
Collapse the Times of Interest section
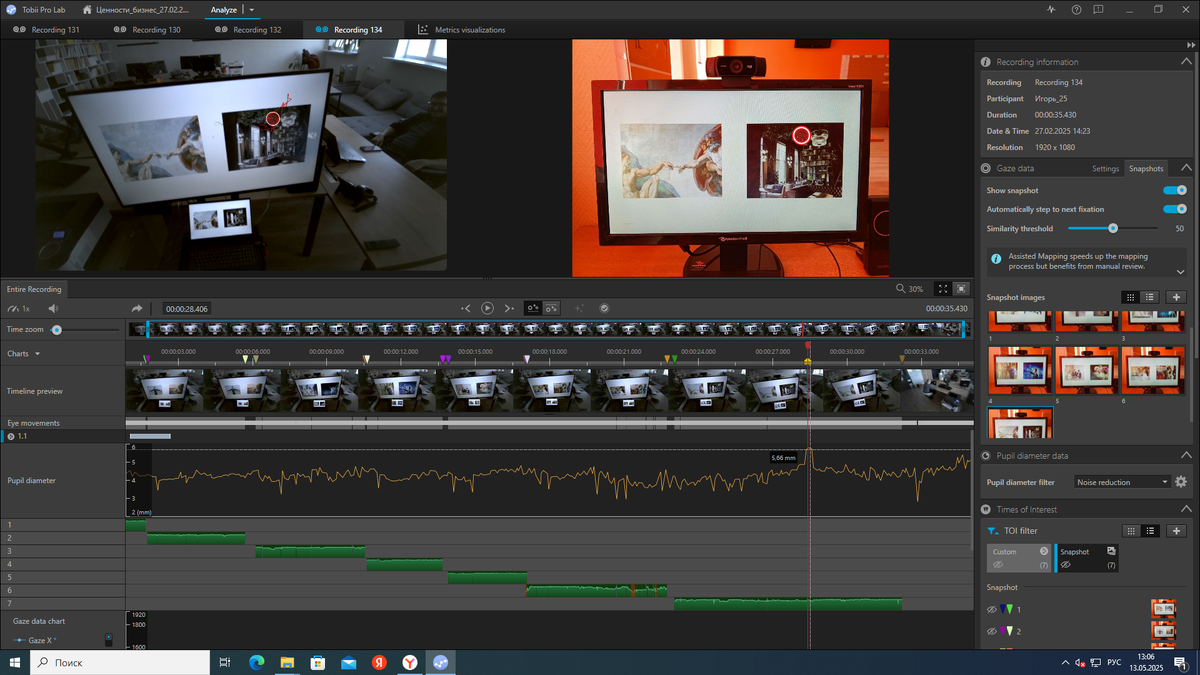1186,509
